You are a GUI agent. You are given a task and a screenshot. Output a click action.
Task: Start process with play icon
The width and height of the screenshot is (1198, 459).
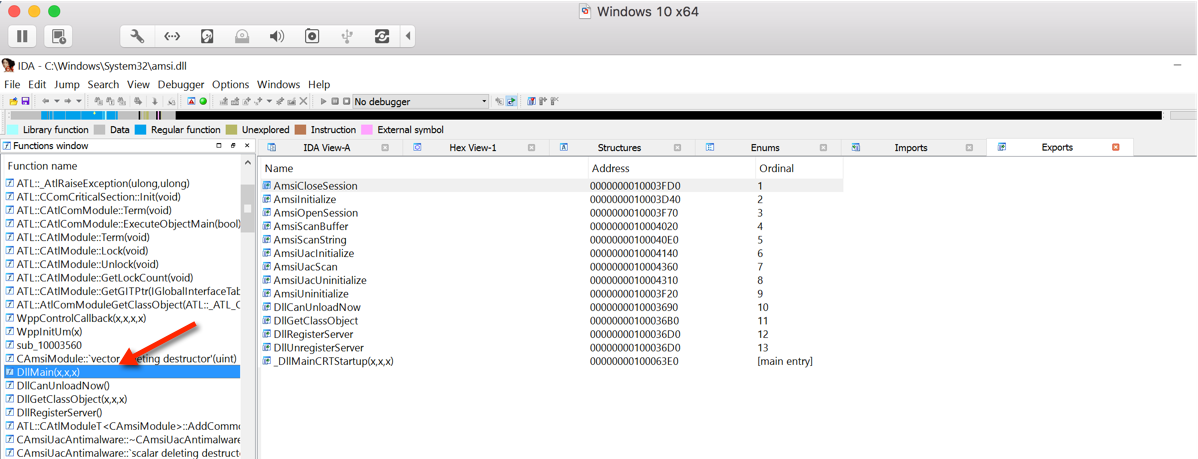[324, 101]
